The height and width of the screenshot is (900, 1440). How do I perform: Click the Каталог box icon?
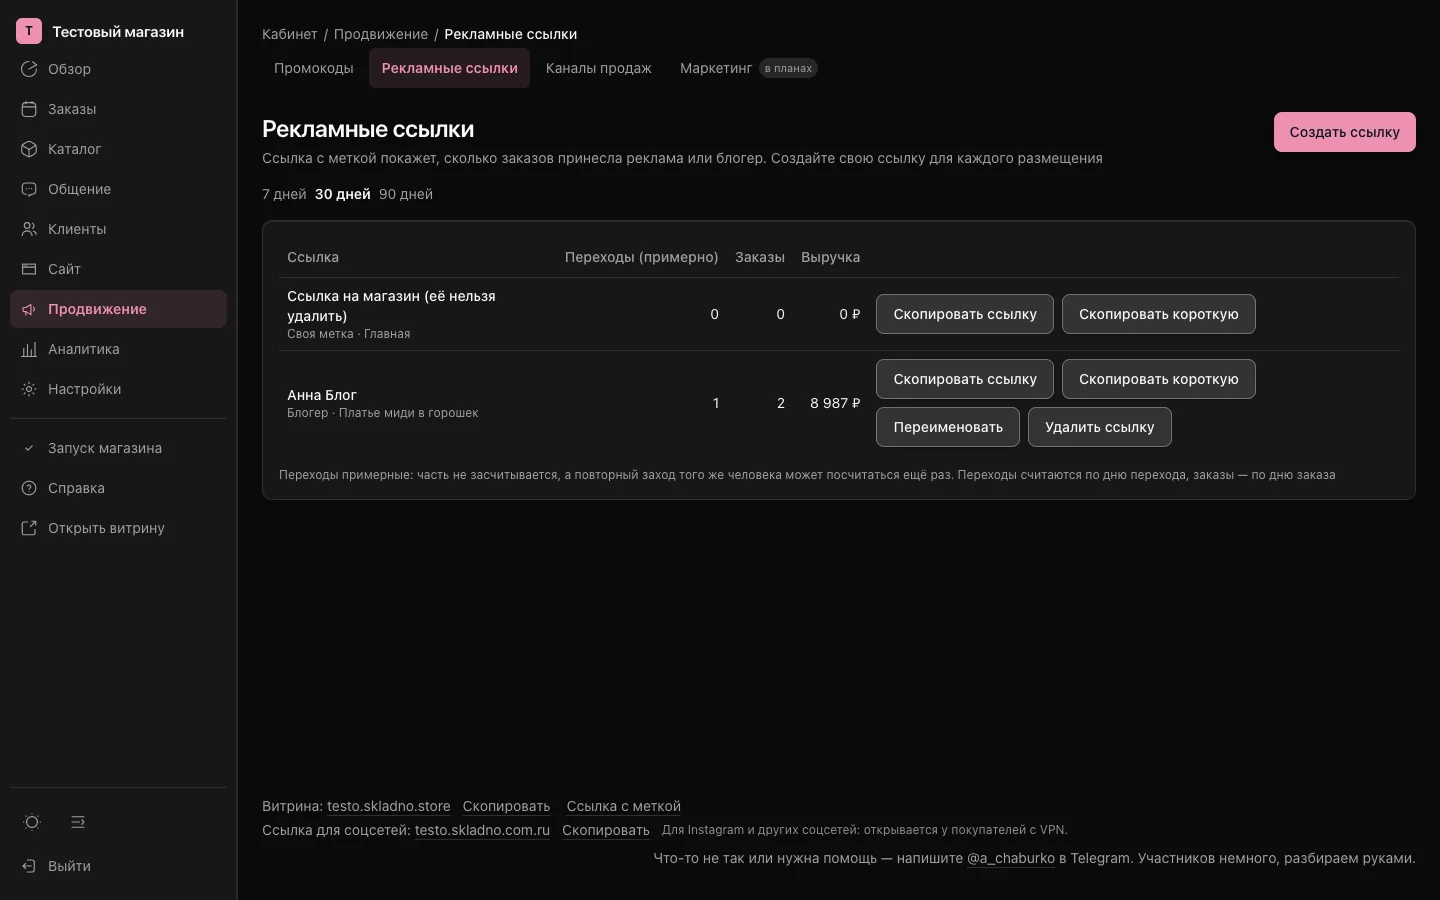click(x=29, y=149)
